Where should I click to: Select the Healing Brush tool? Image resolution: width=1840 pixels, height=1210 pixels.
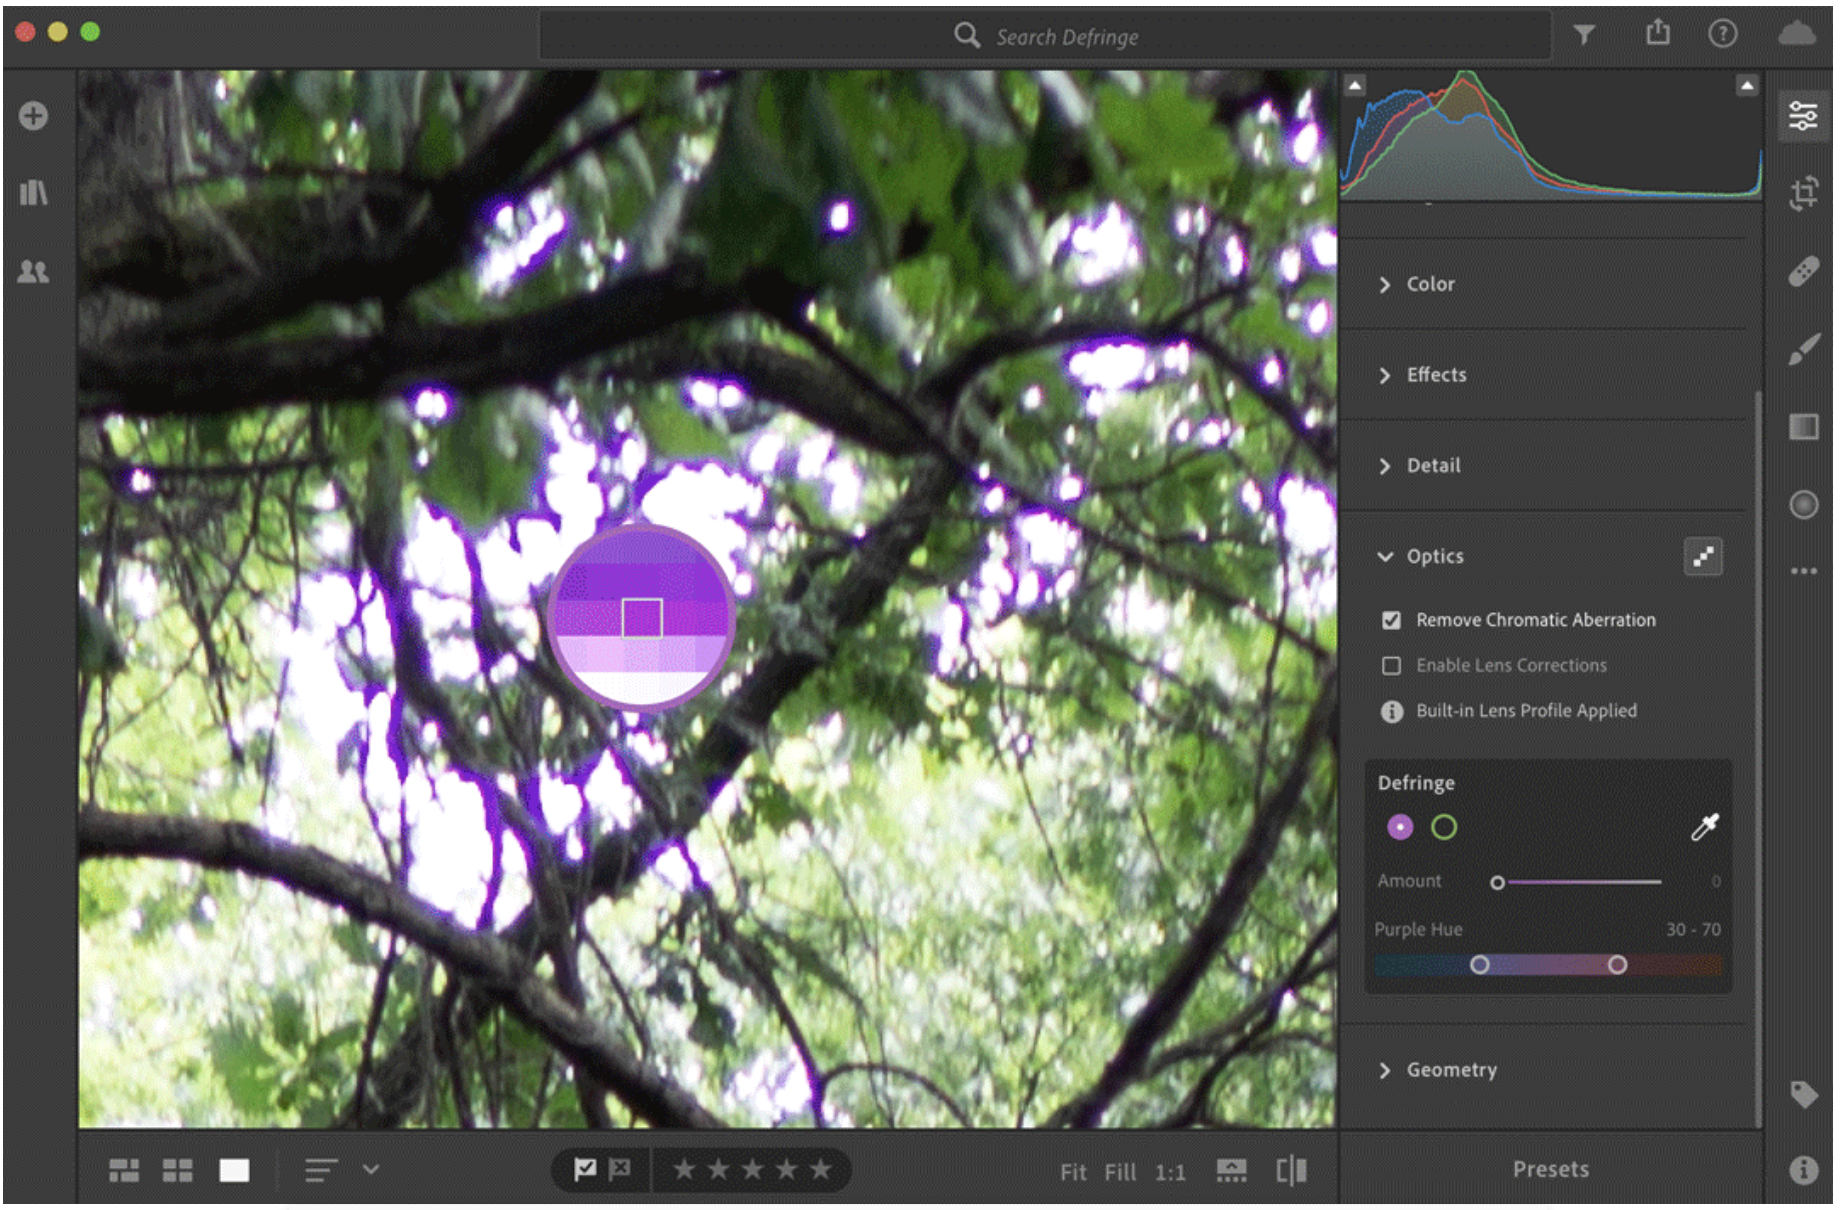(x=1803, y=271)
